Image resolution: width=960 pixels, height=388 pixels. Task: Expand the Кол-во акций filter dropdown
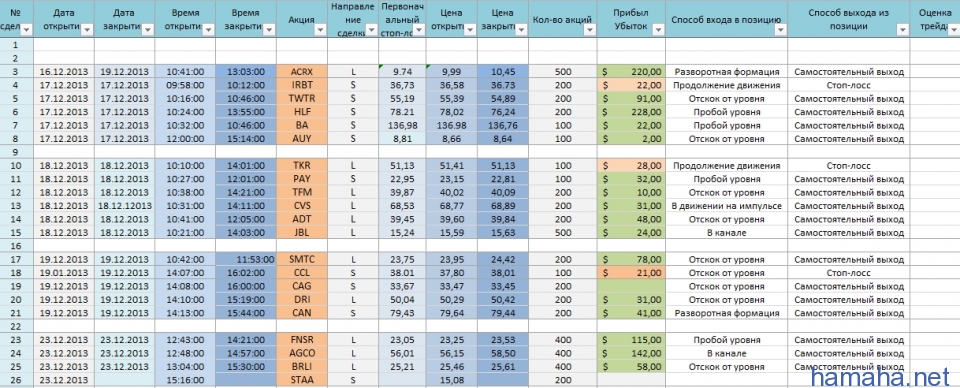tap(591, 29)
